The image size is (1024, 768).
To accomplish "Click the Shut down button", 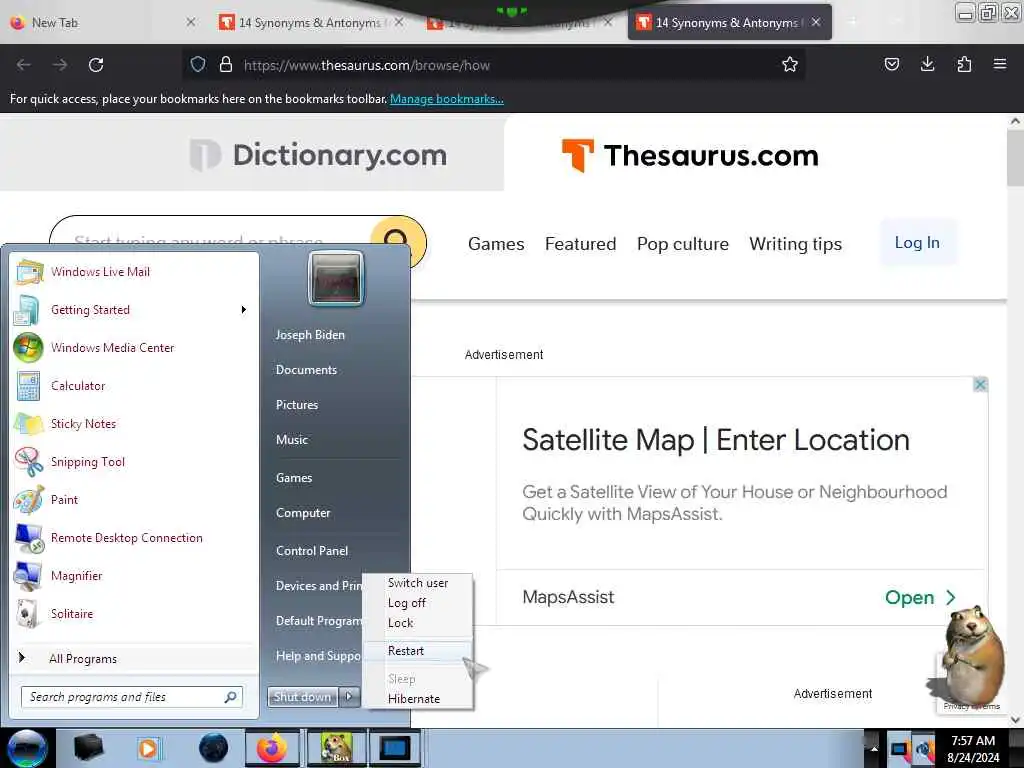I will 302,696.
